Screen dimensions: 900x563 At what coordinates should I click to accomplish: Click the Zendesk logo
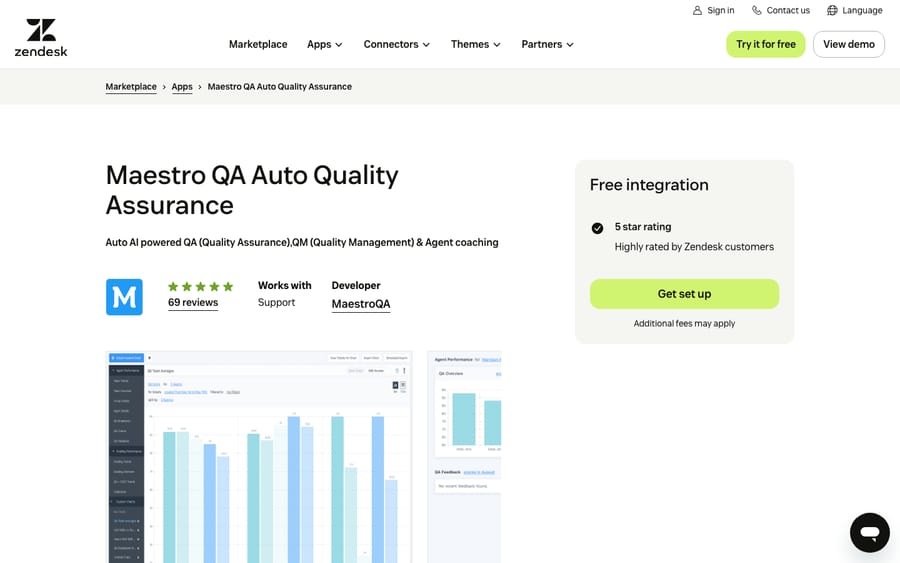41,38
